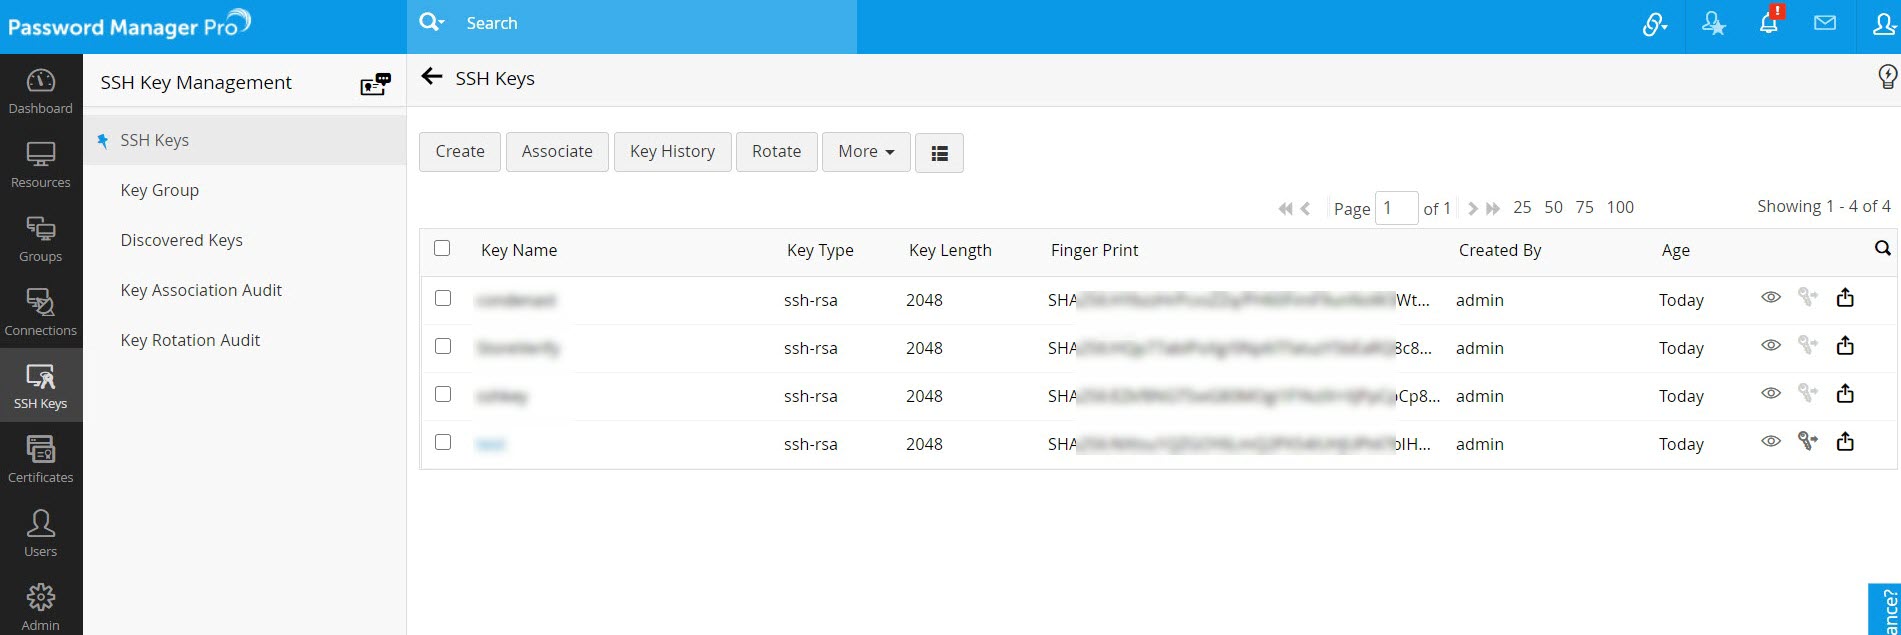The height and width of the screenshot is (635, 1901).
Task: Show 75 rows per page
Action: [x=1584, y=207]
